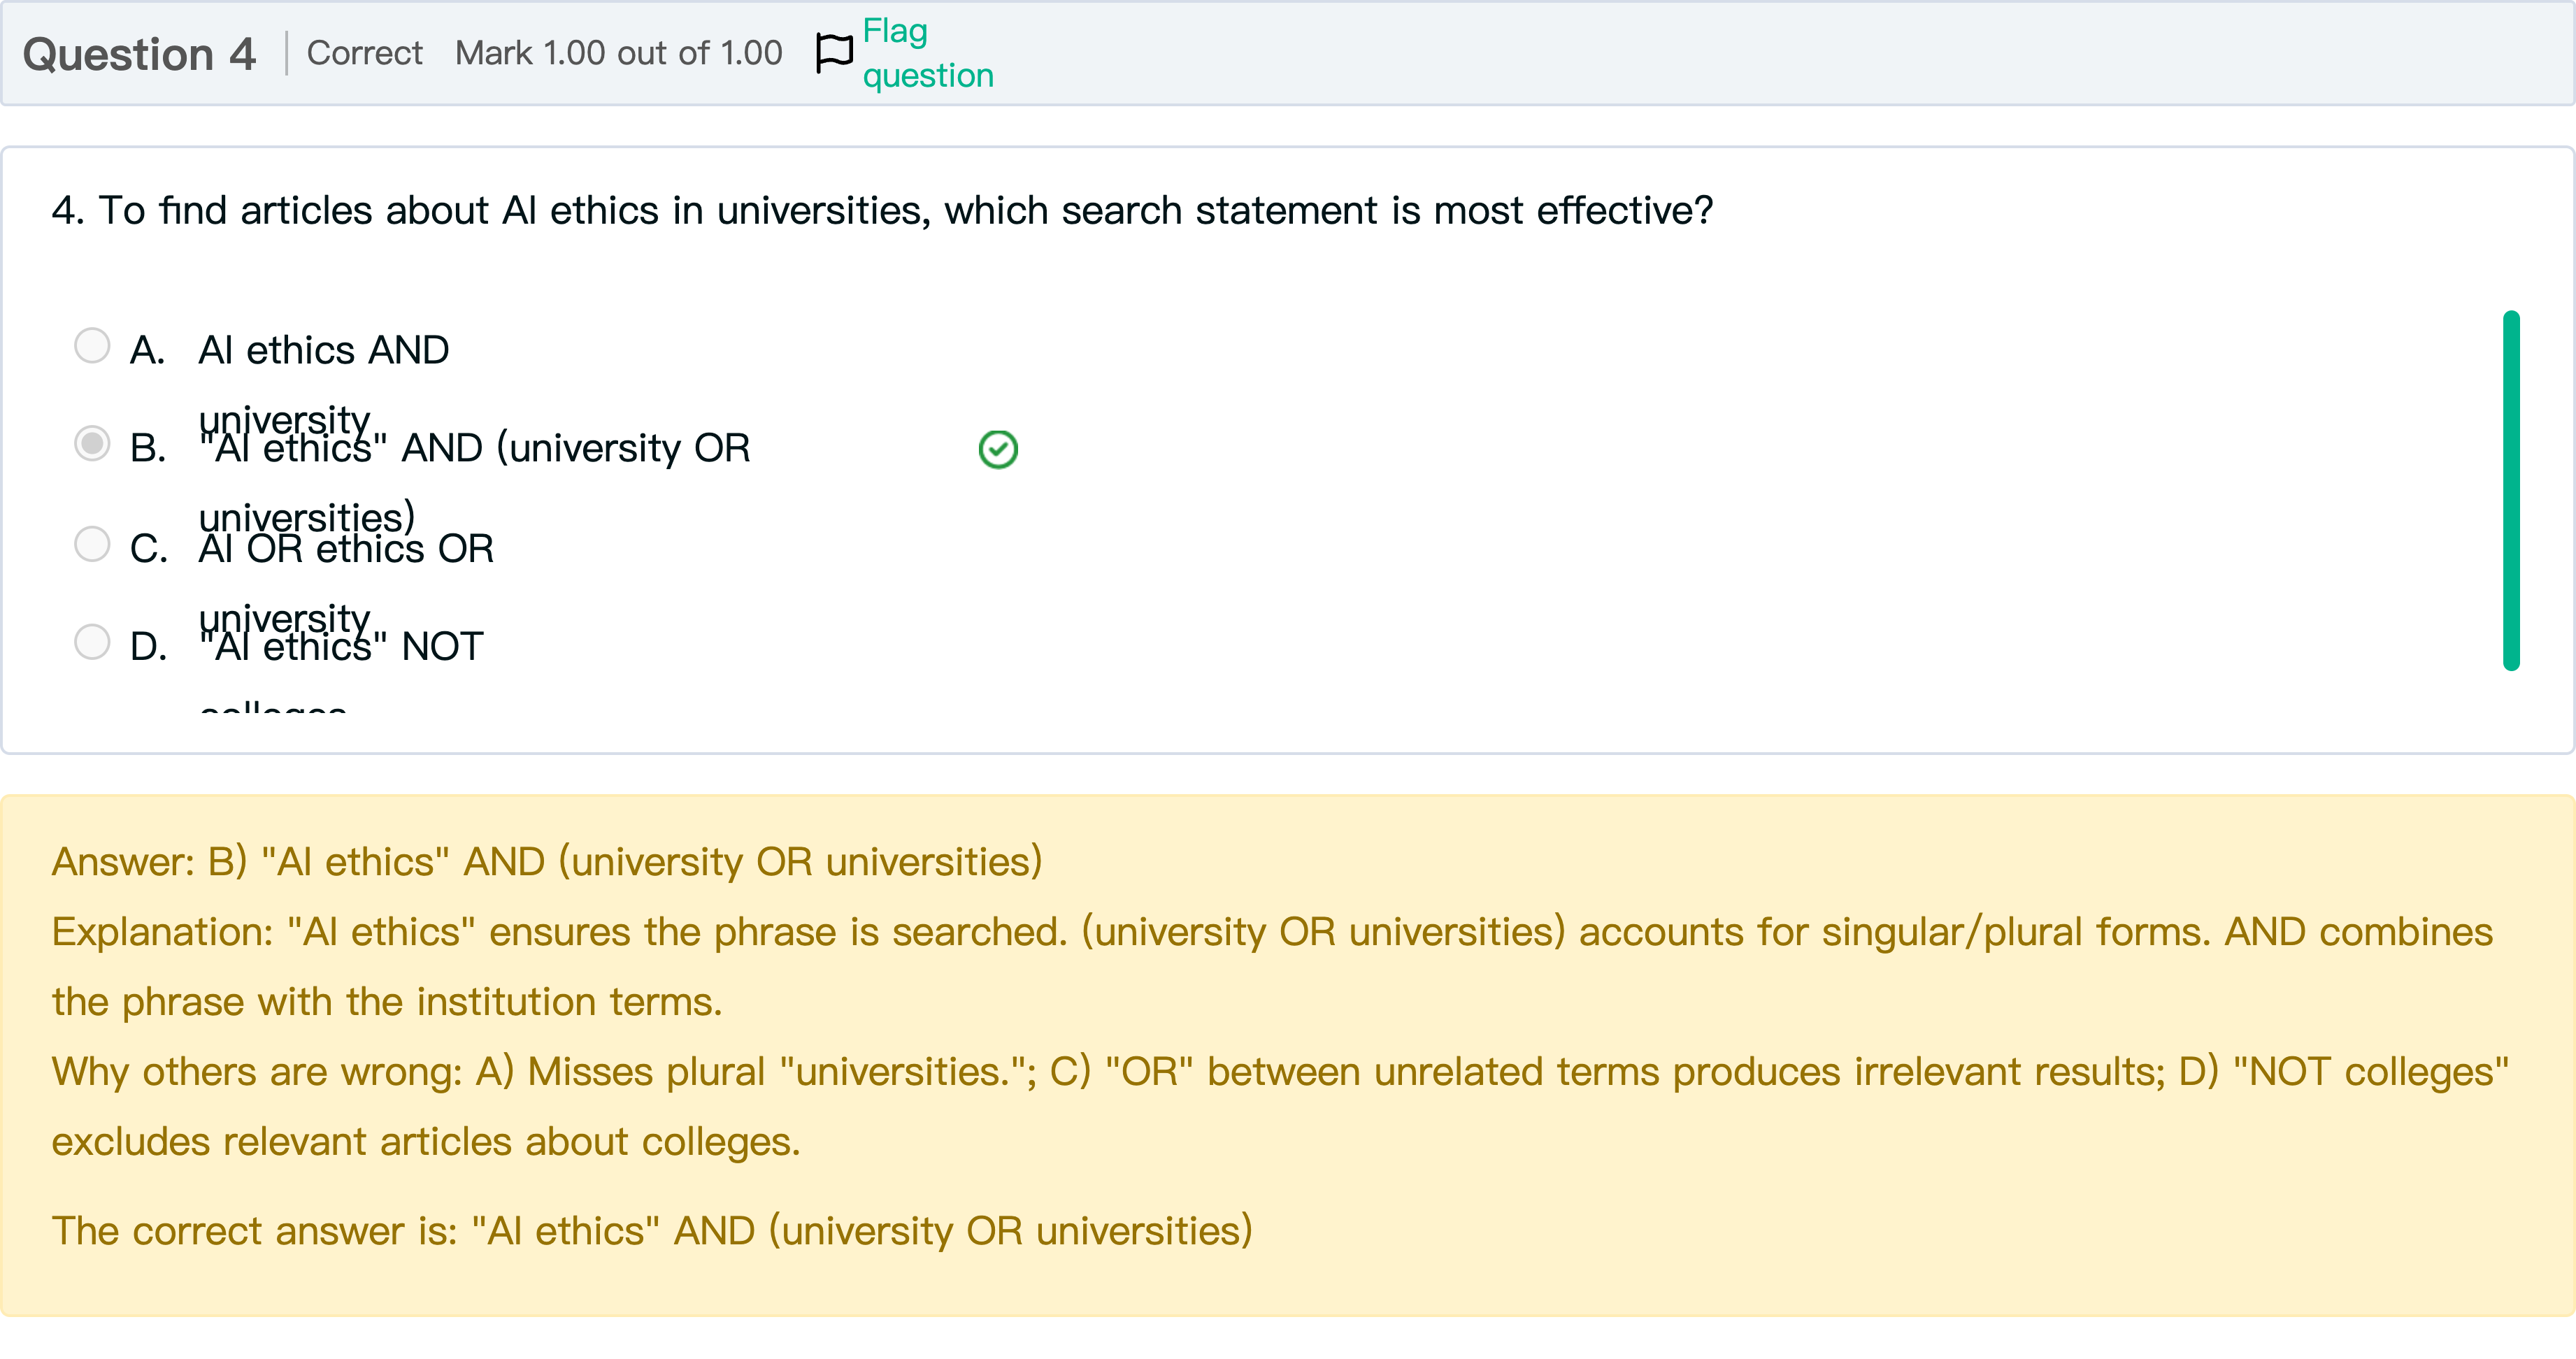Click the green vertical scrollbar in answer box
This screenshot has height=1359, width=2576.
click(2510, 490)
